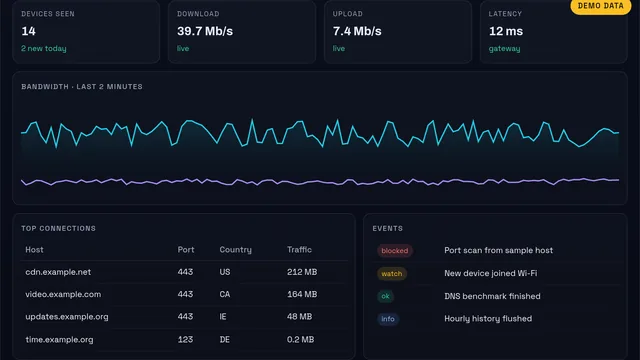Image resolution: width=640 pixels, height=360 pixels.
Task: Click the 'live' label under Upload
Action: click(x=339, y=48)
